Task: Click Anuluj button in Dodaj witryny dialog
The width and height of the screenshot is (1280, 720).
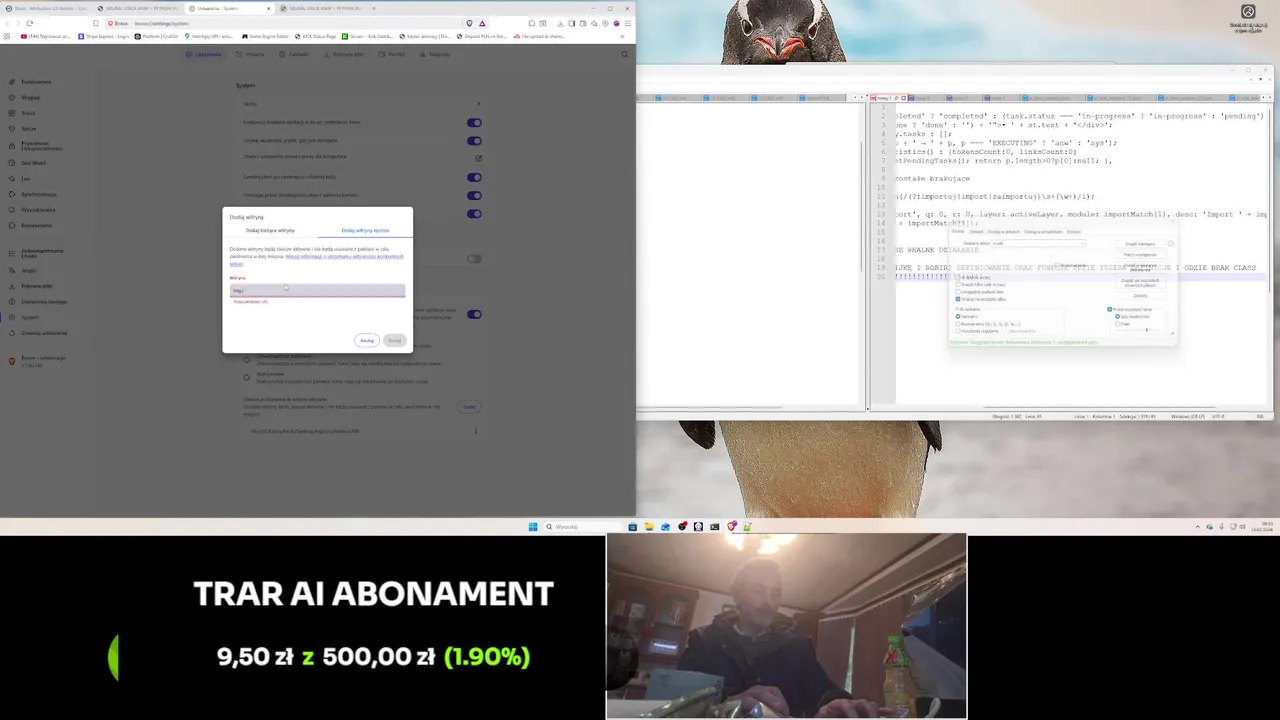Action: [x=367, y=340]
